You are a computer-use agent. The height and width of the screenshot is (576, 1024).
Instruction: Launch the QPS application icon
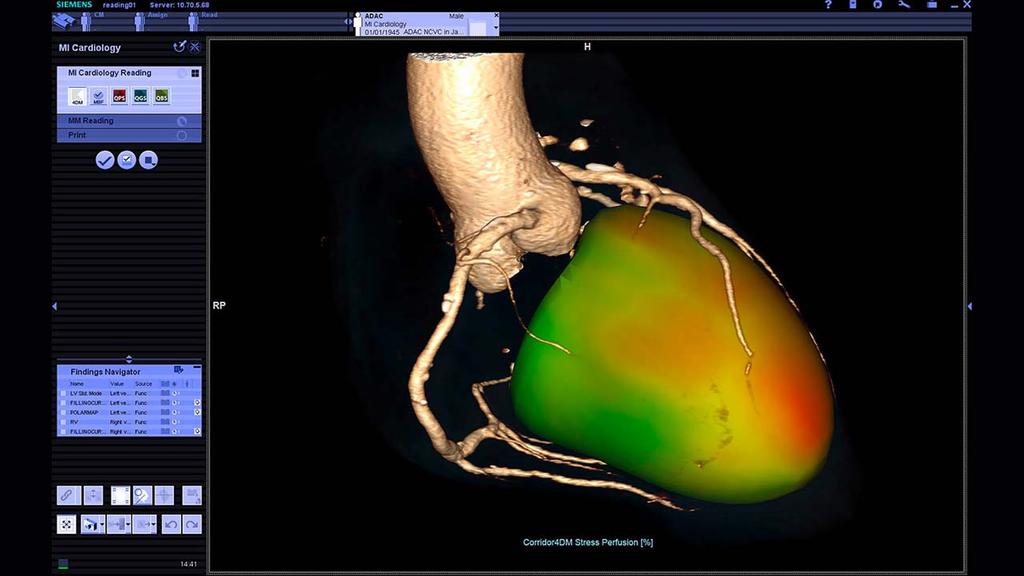click(x=119, y=96)
